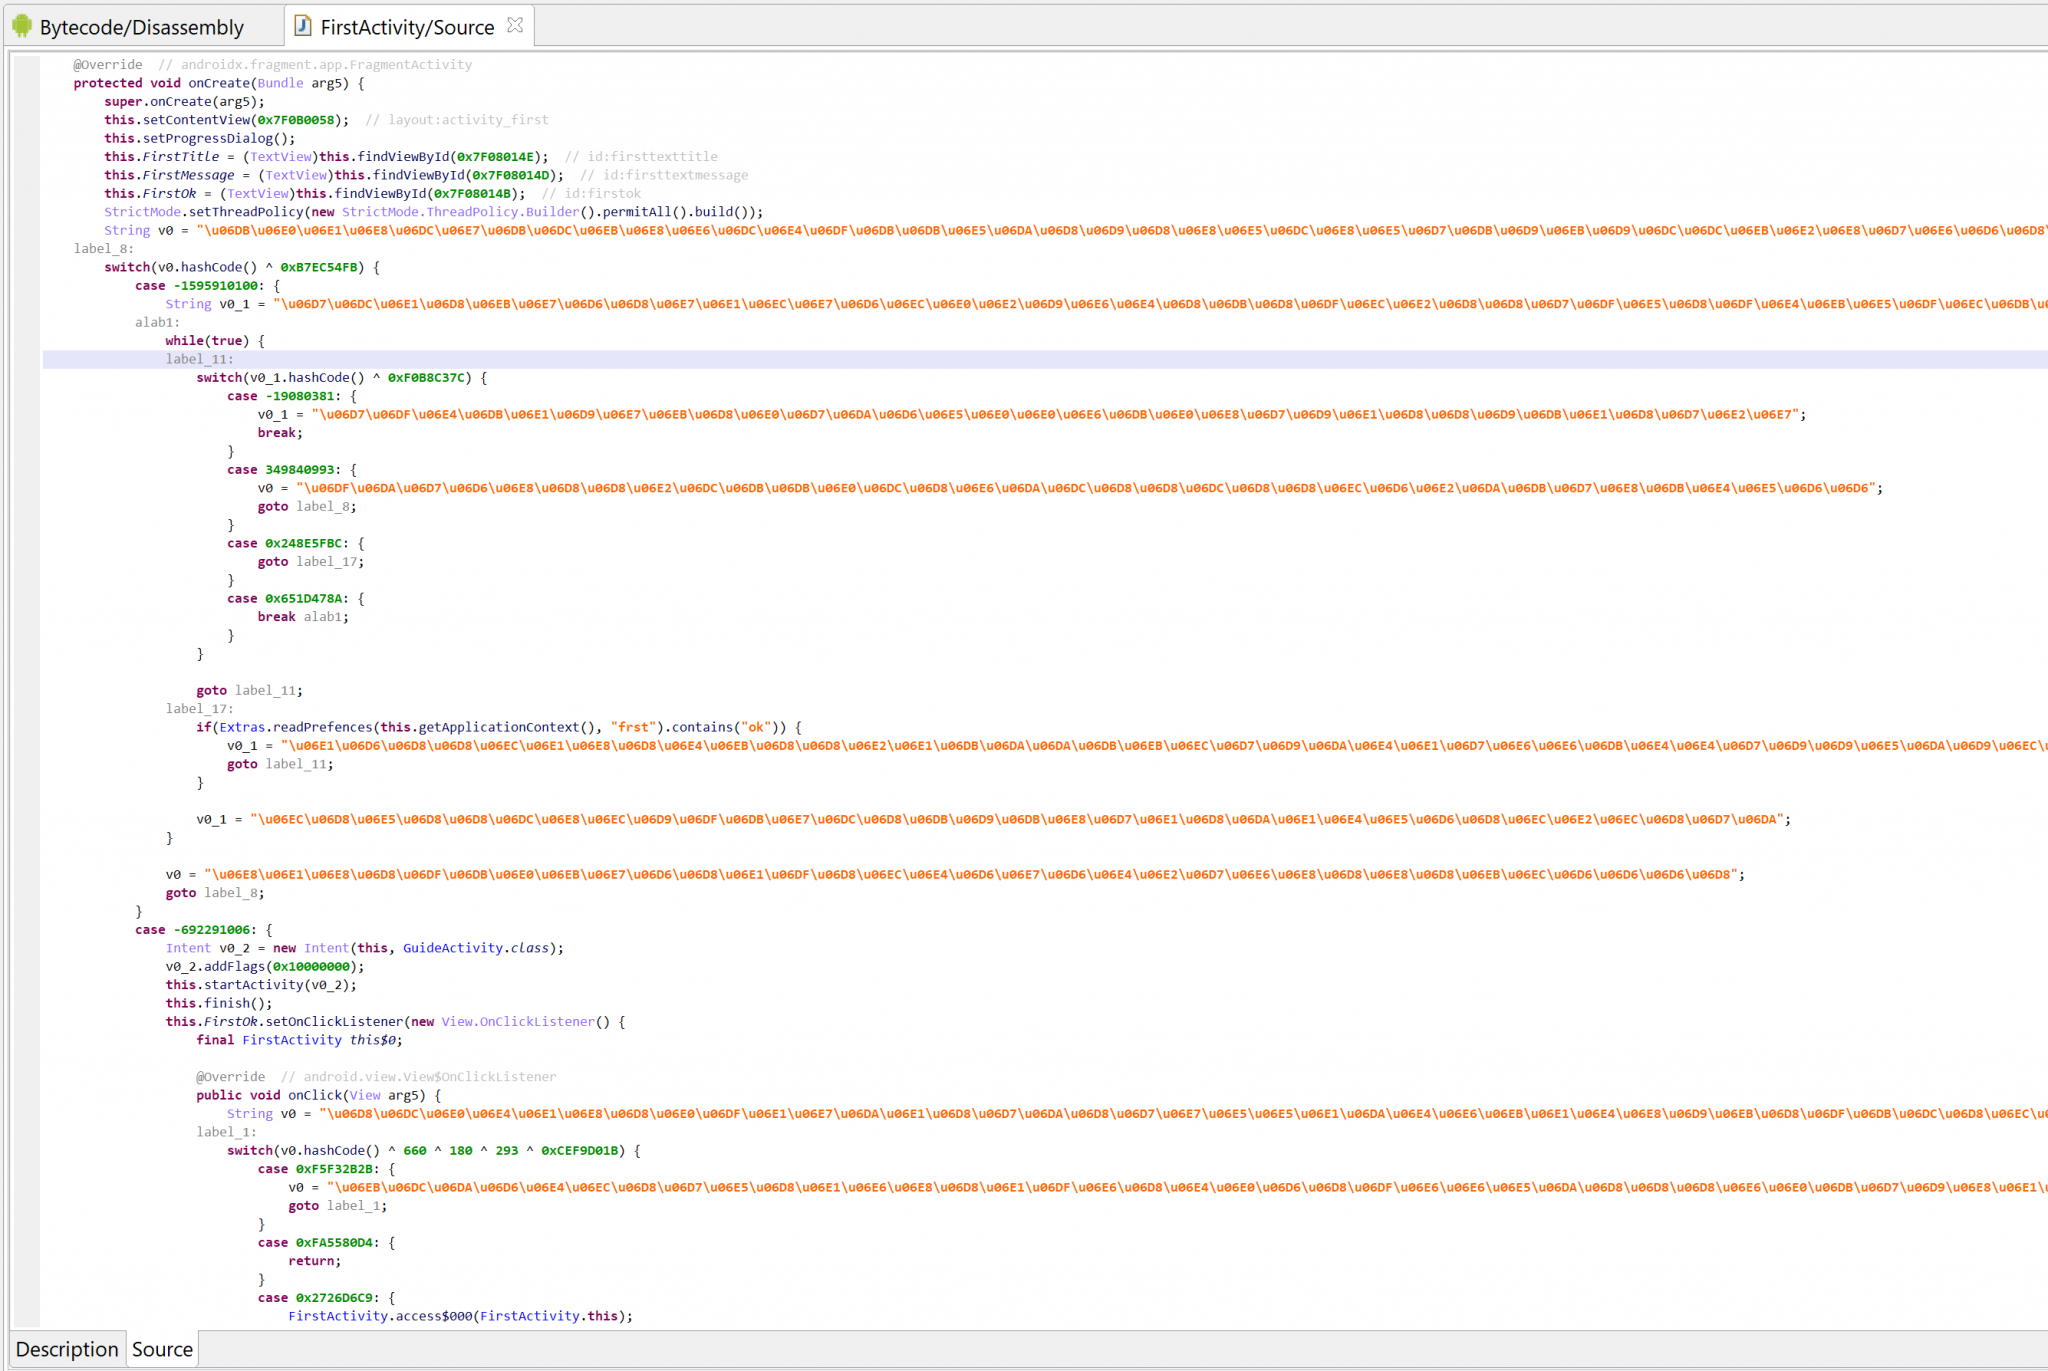
Task: Open the Description tab at the bottom
Action: point(65,1349)
